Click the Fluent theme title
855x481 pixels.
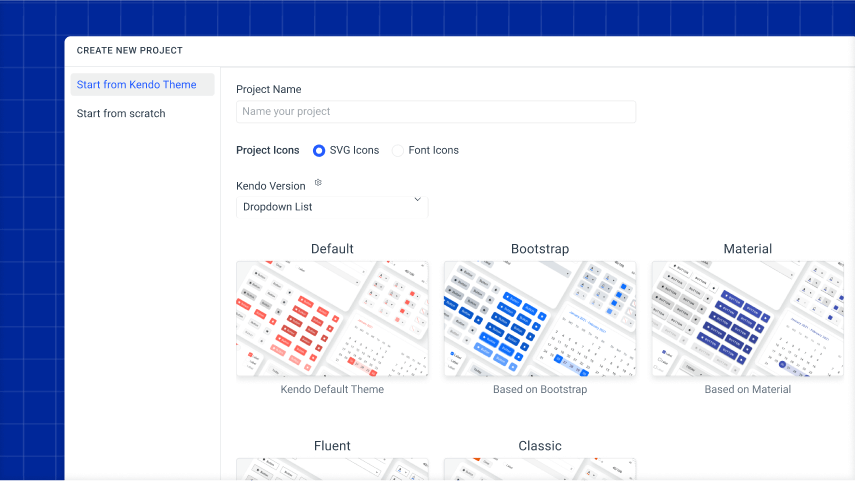tap(332, 446)
